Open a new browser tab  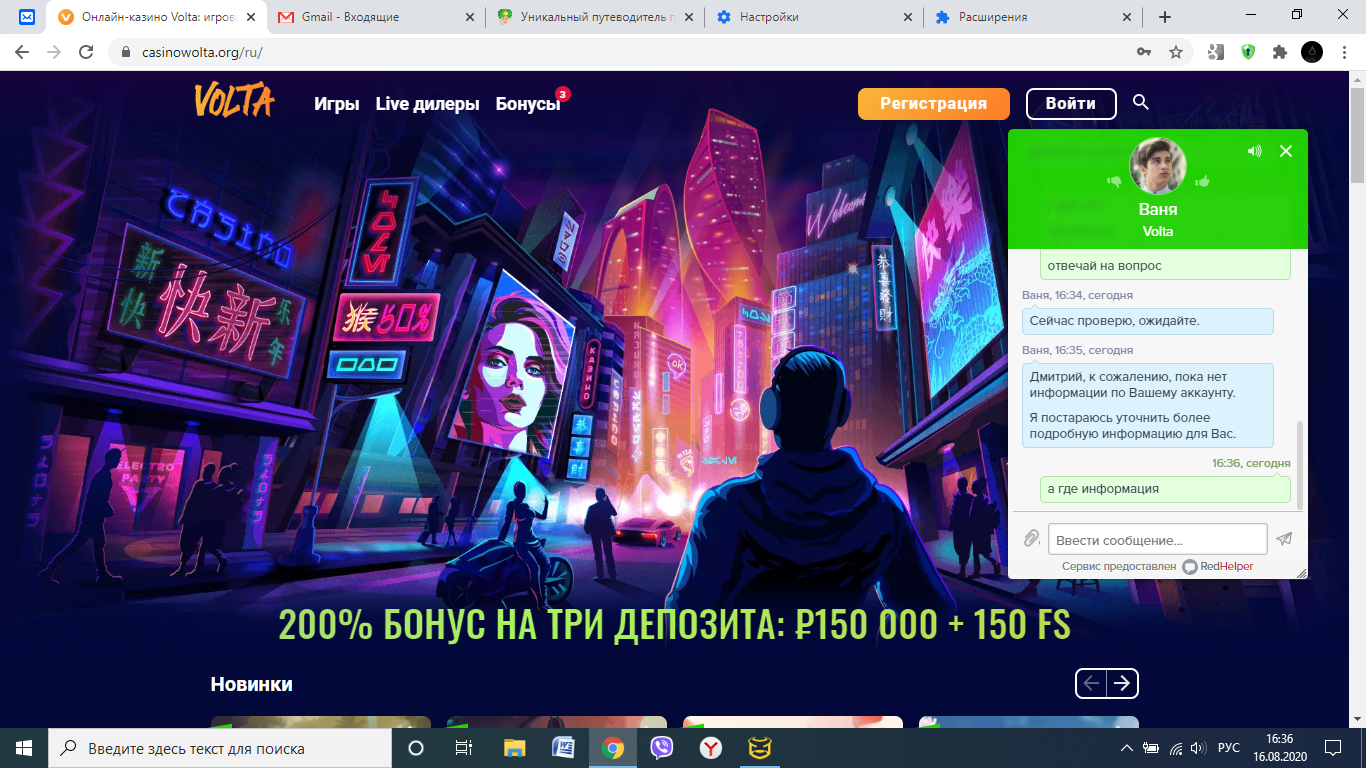[x=1165, y=17]
